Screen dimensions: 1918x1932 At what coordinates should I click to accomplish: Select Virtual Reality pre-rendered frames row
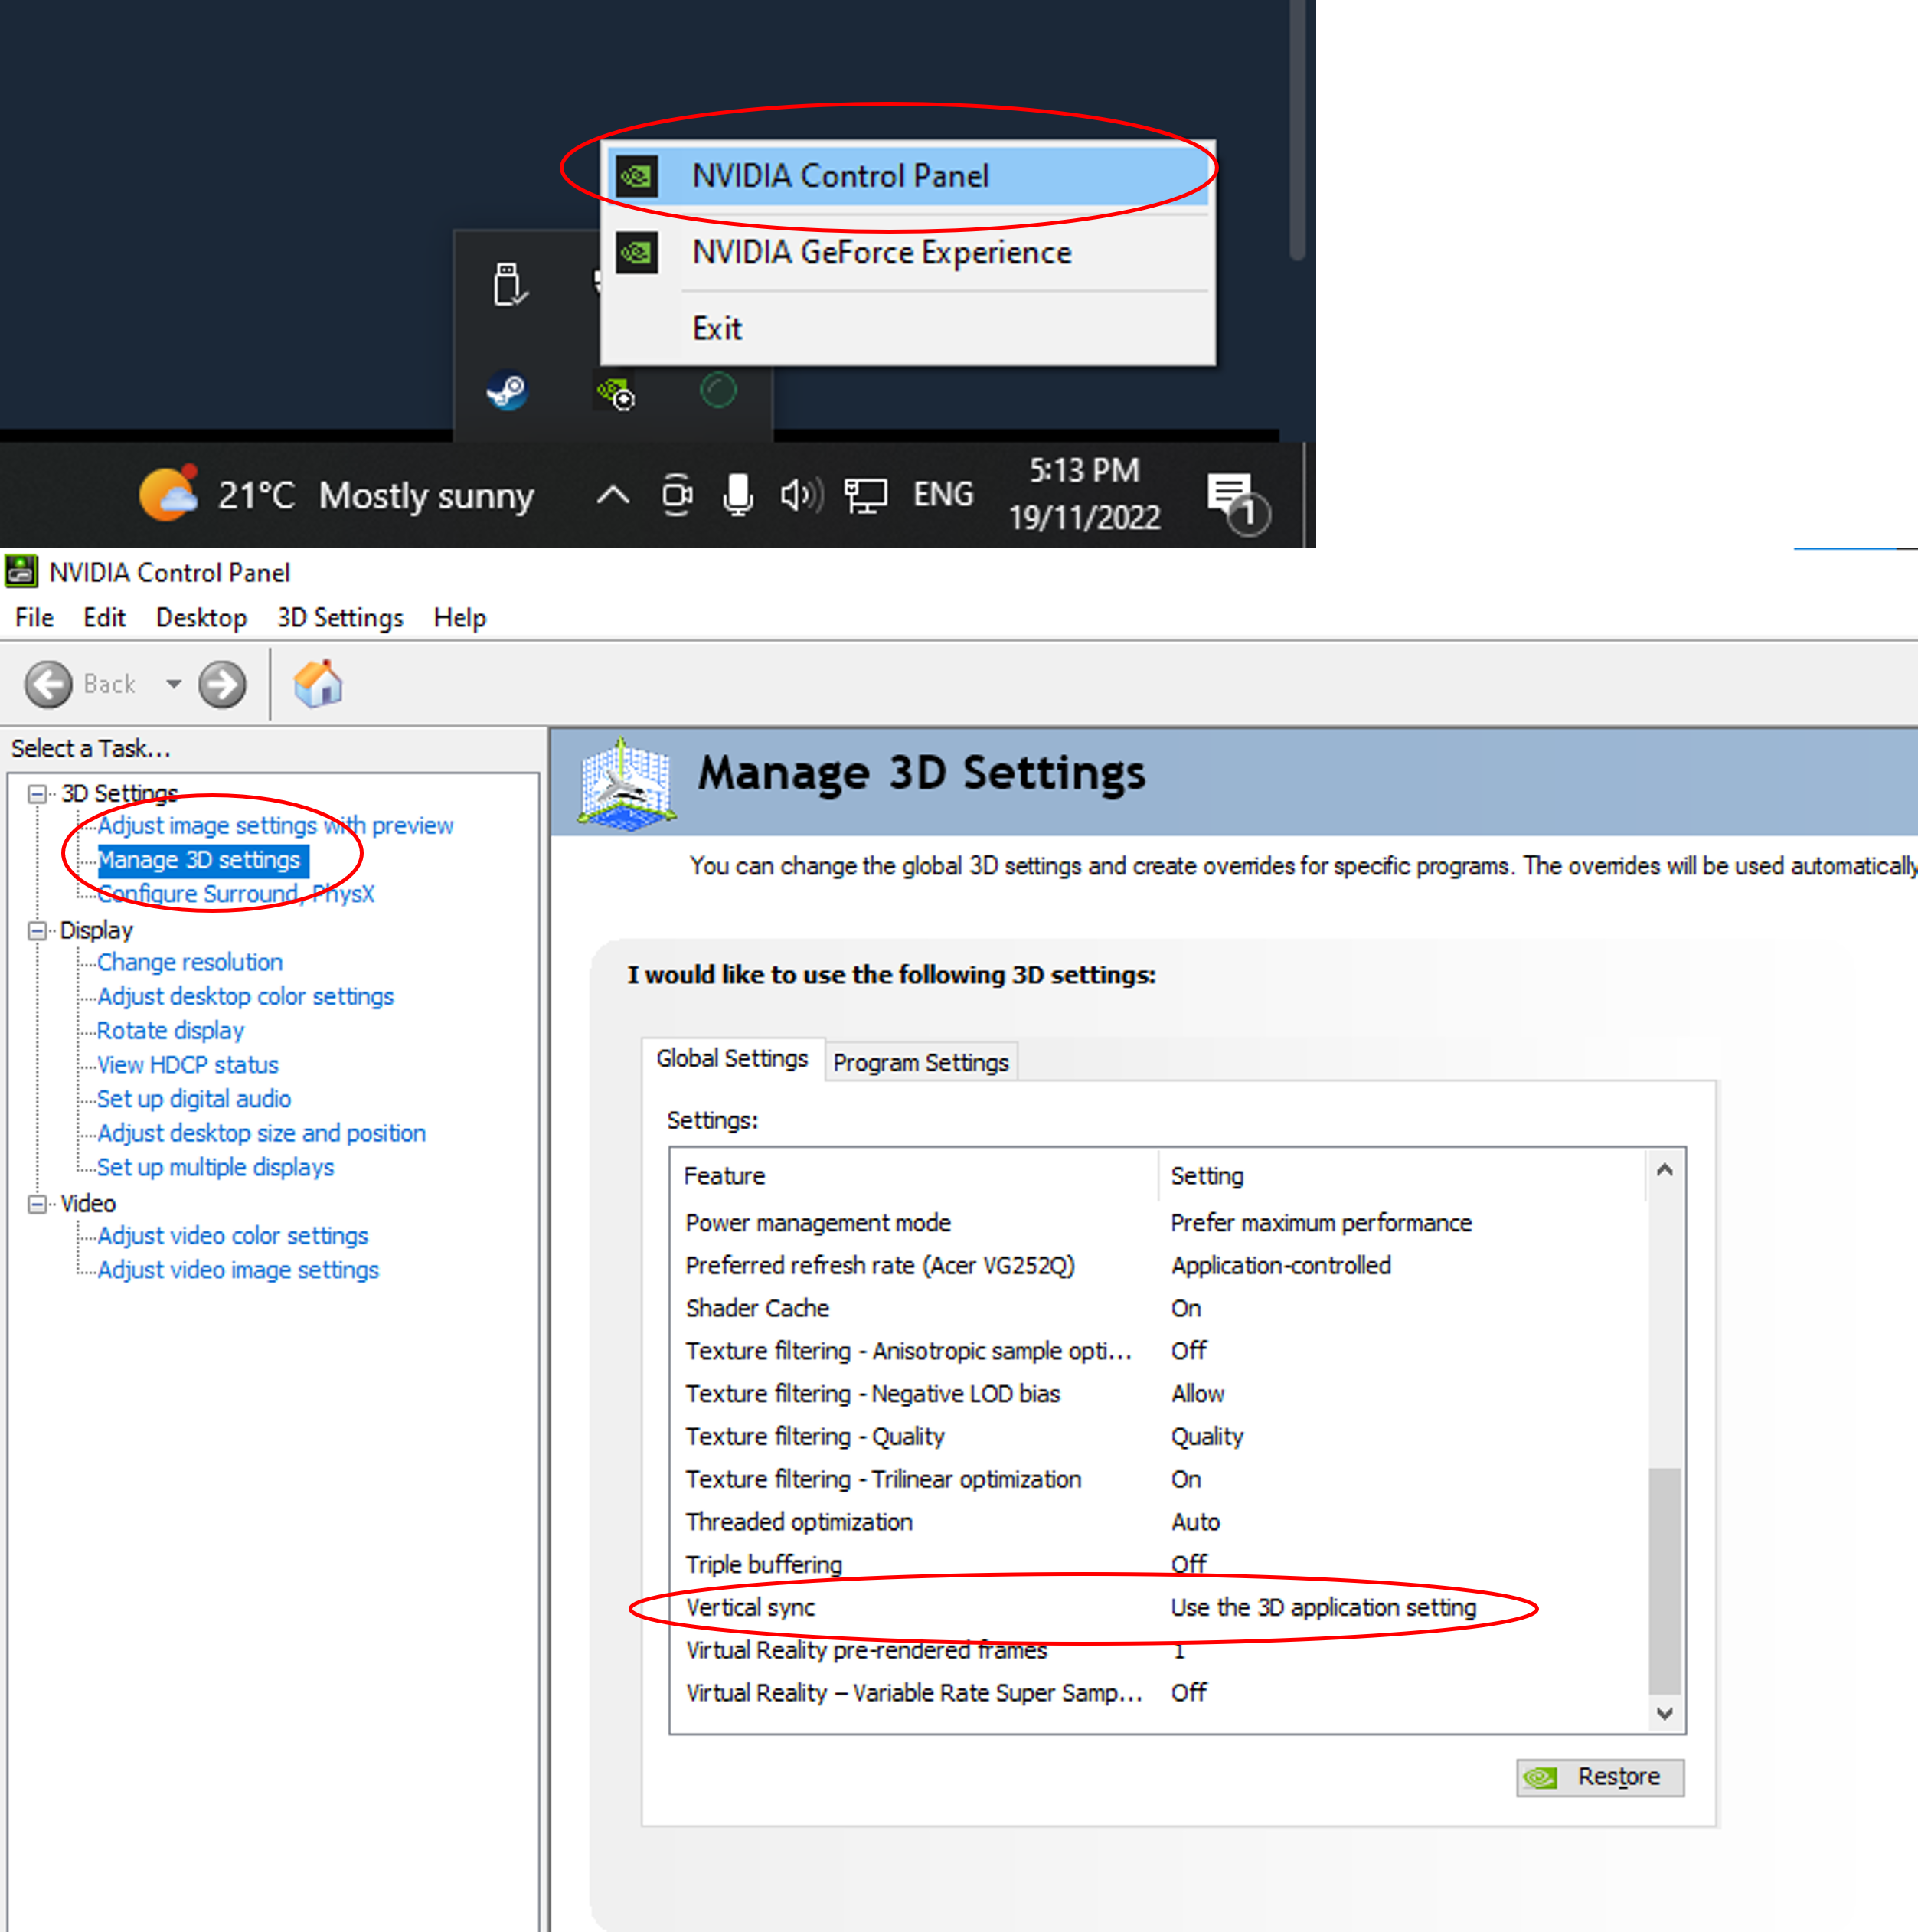(1159, 1651)
